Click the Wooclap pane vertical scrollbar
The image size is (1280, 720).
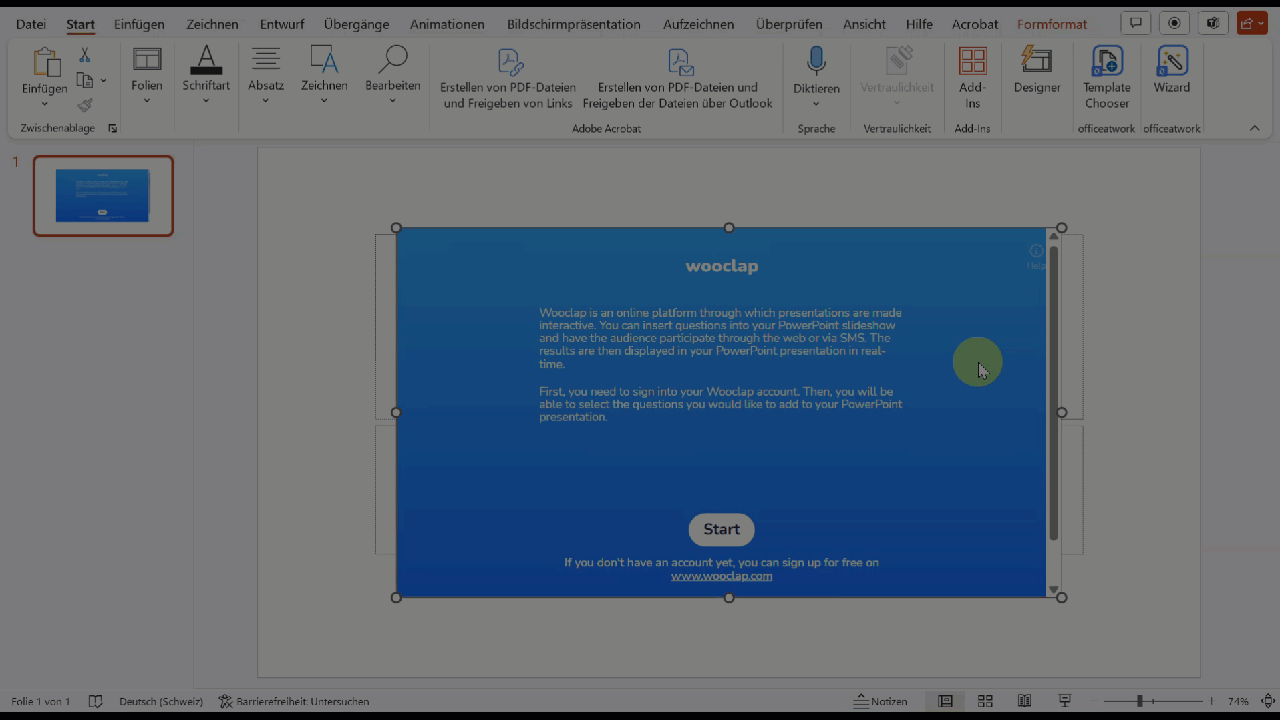(1053, 392)
